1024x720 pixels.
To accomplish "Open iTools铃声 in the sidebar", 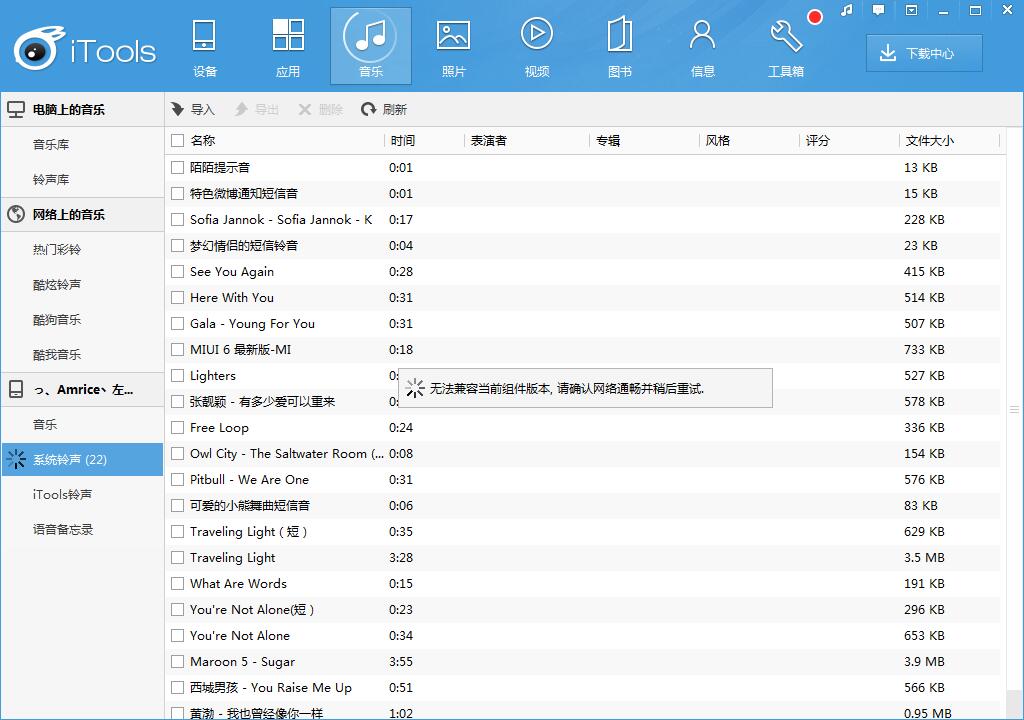I will click(63, 495).
